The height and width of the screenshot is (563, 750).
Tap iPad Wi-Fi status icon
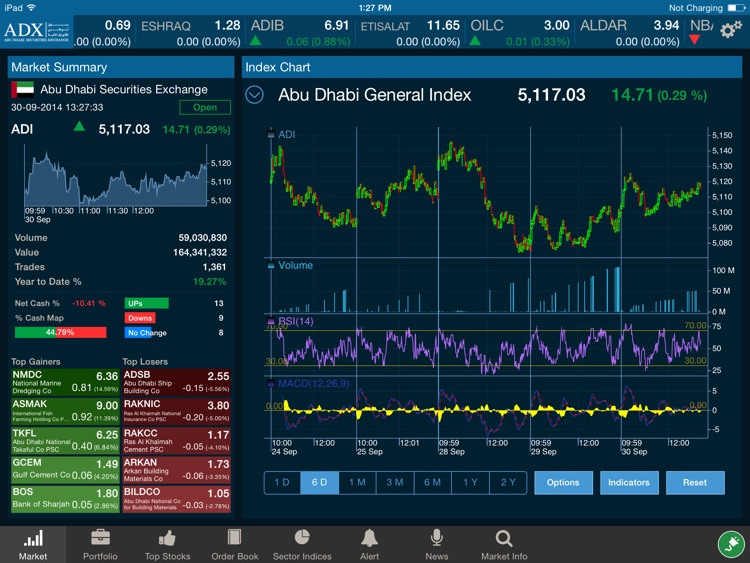(x=32, y=7)
